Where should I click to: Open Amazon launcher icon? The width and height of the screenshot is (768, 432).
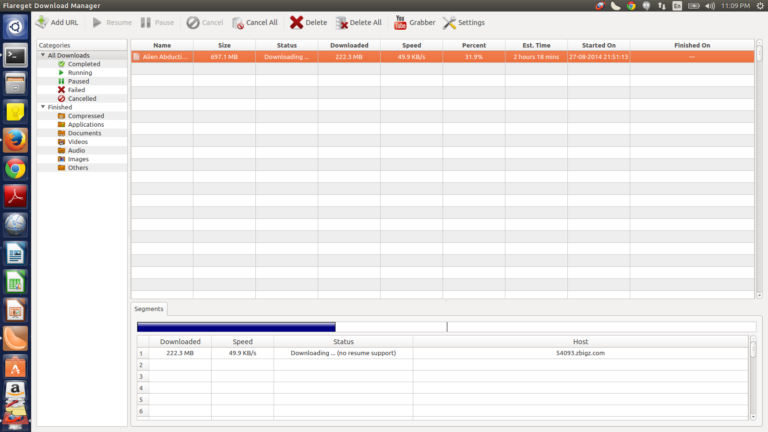pyautogui.click(x=15, y=390)
